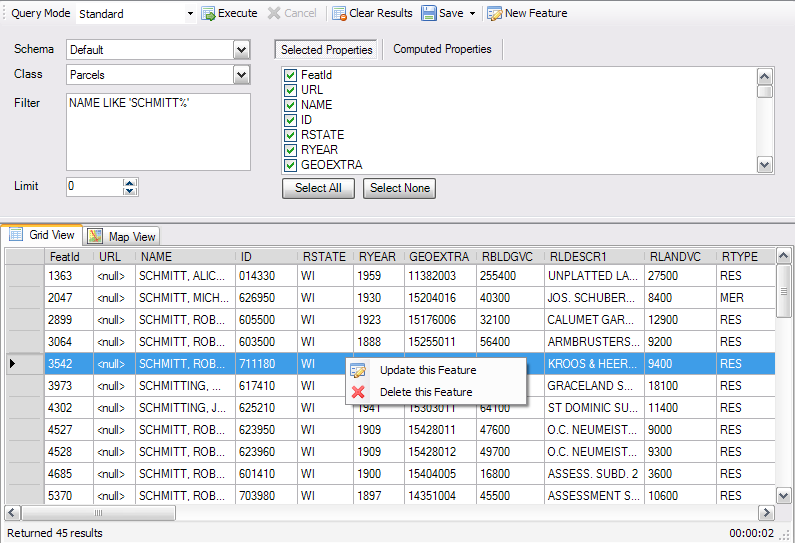Click the red X delete icon
795x543 pixels.
point(358,392)
